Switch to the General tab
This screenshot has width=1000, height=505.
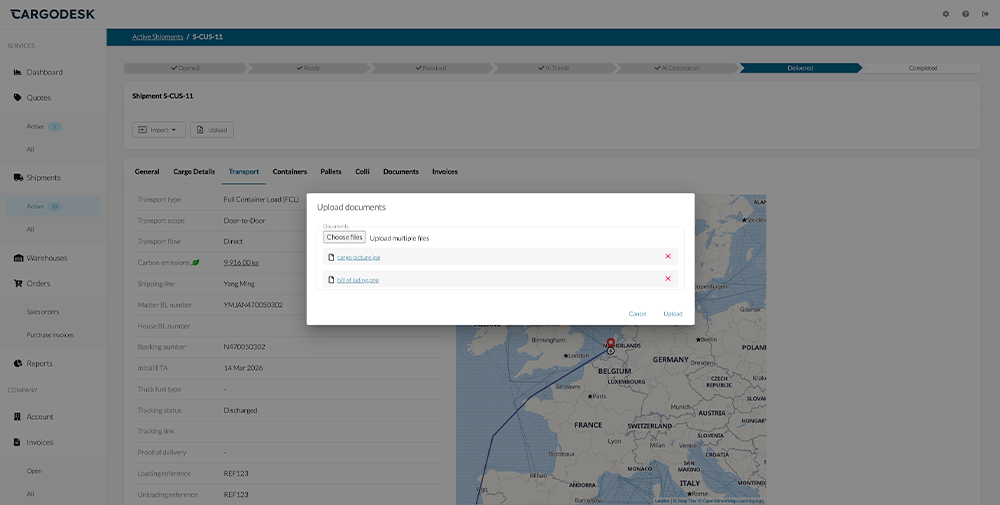(x=147, y=172)
